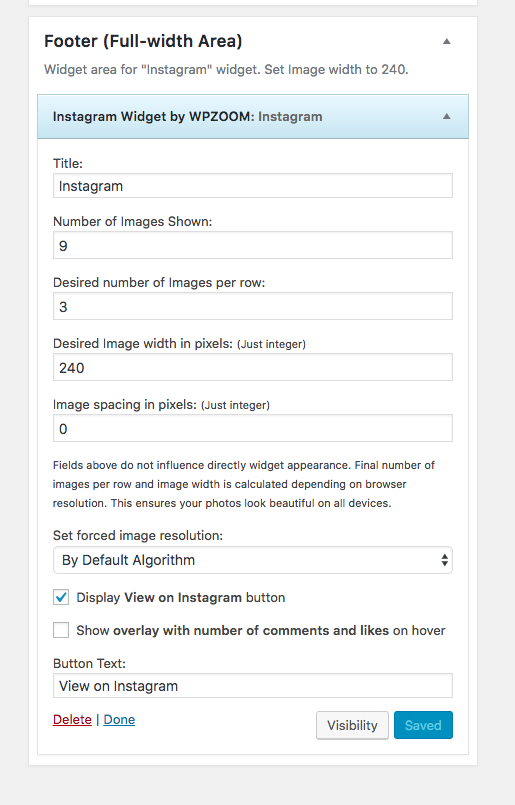
Task: Click the Title input field
Action: (253, 186)
